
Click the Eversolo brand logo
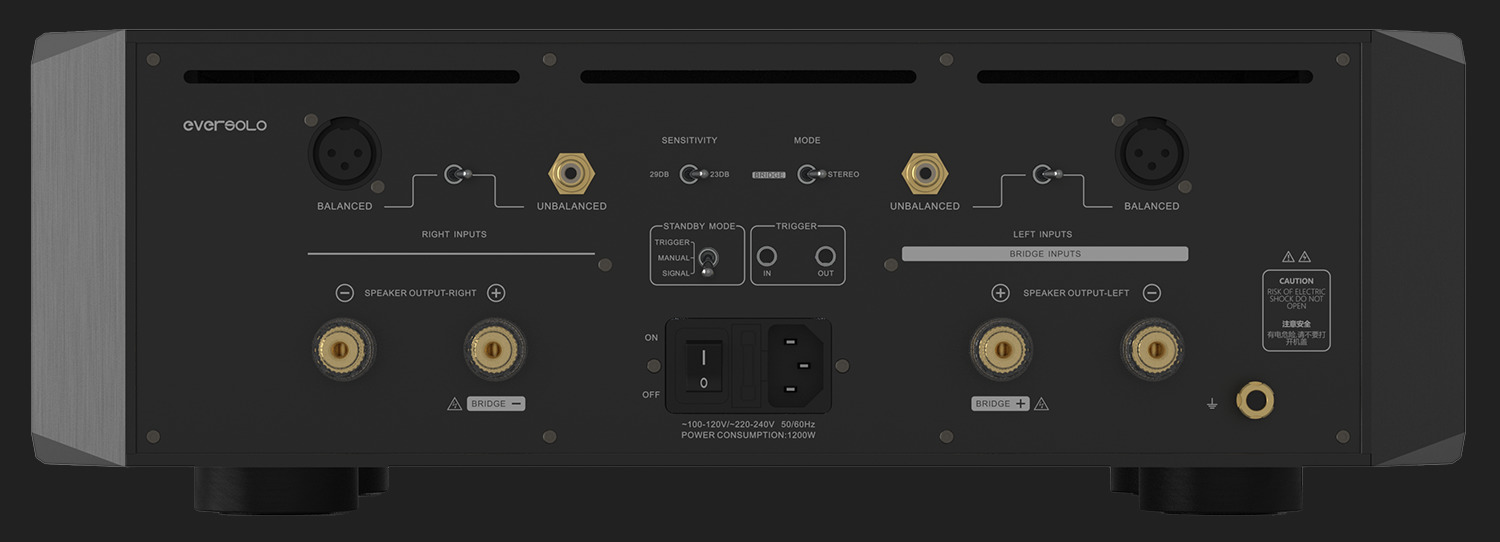click(x=225, y=125)
